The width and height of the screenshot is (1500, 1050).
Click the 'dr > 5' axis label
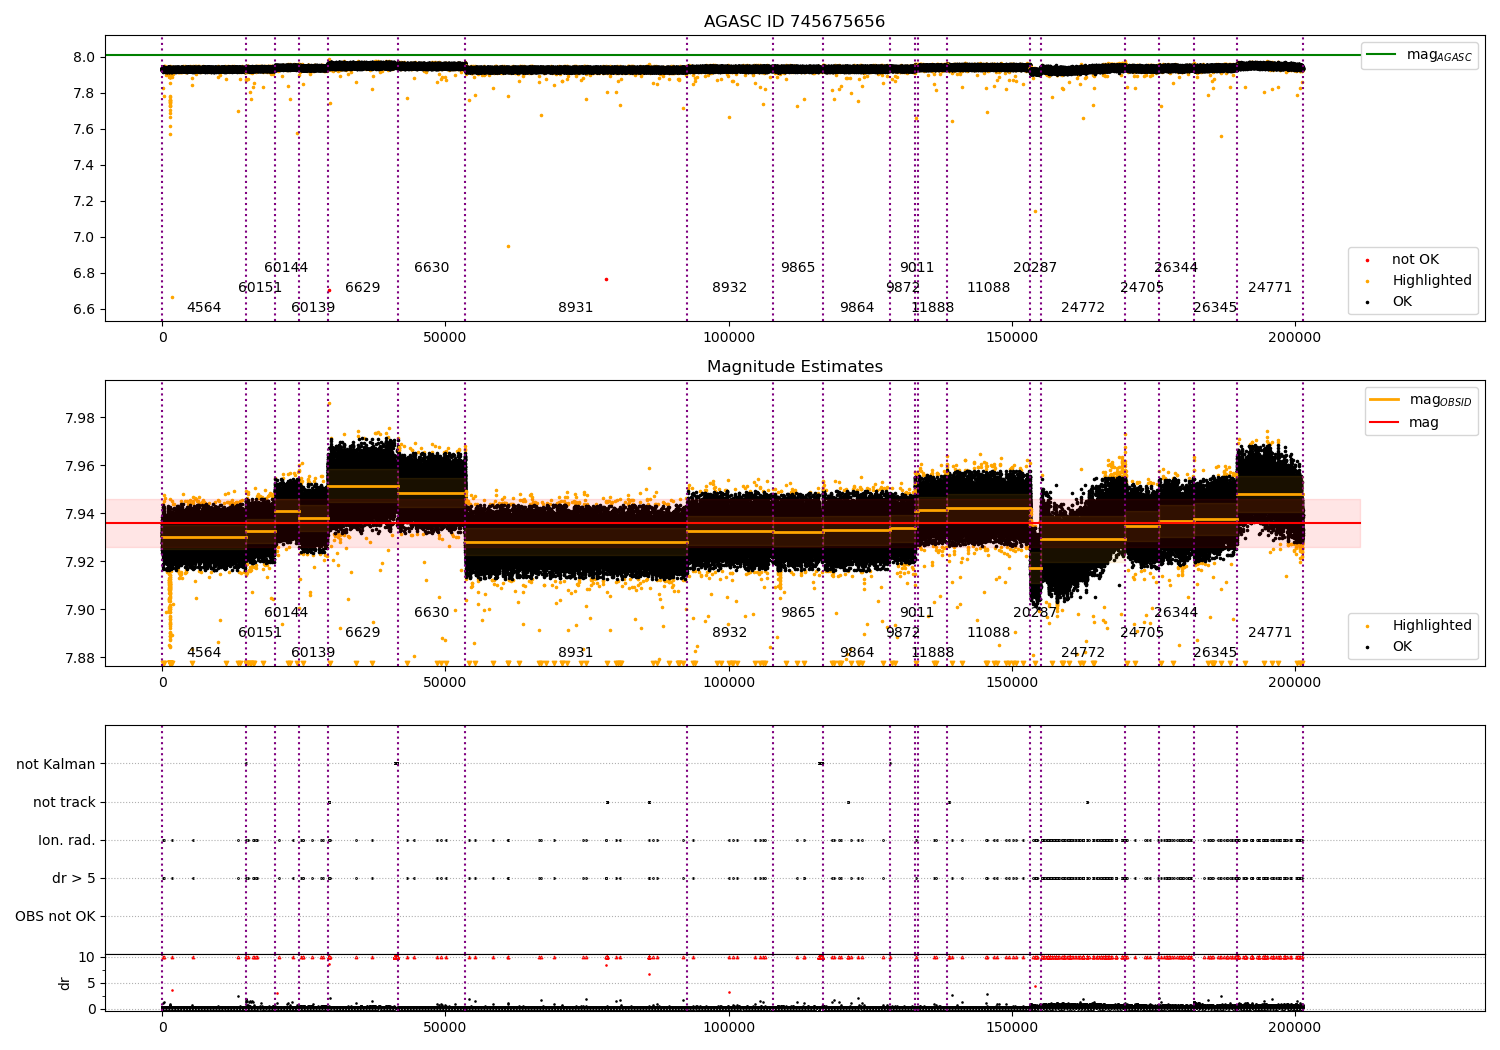point(74,879)
